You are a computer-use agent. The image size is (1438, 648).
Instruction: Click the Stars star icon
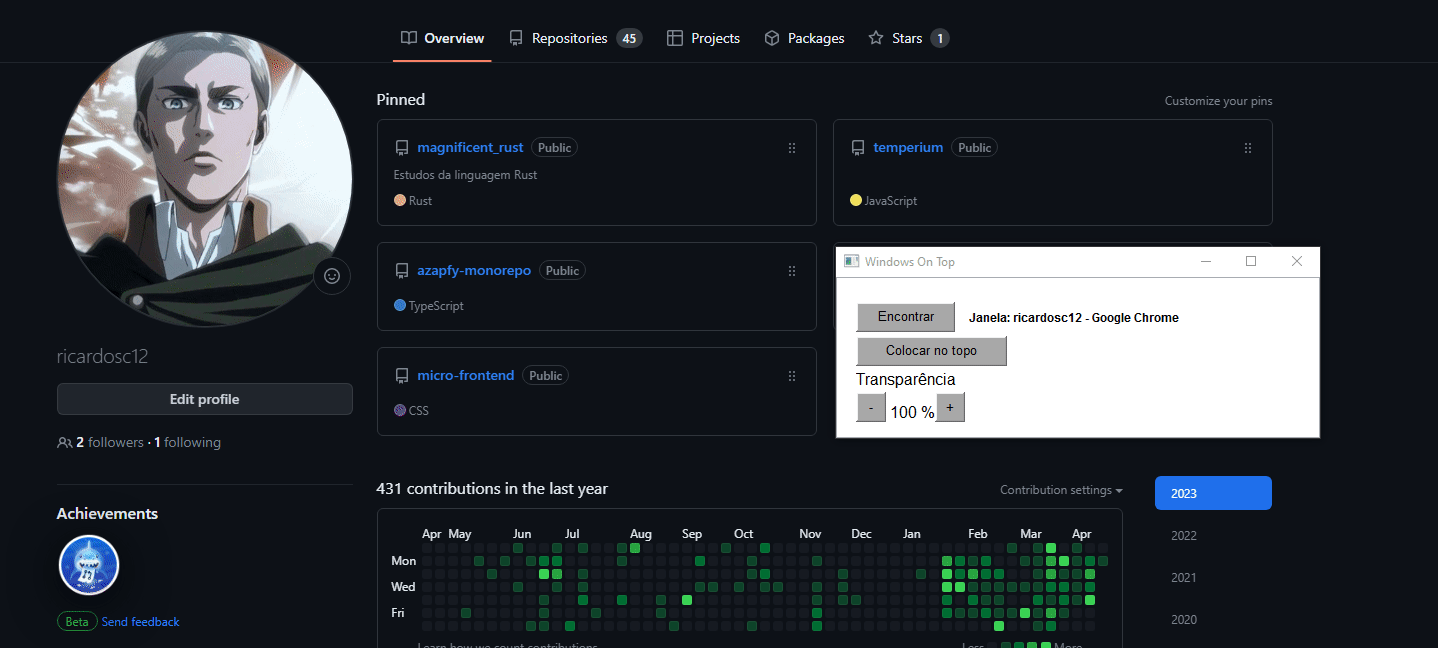tap(876, 38)
